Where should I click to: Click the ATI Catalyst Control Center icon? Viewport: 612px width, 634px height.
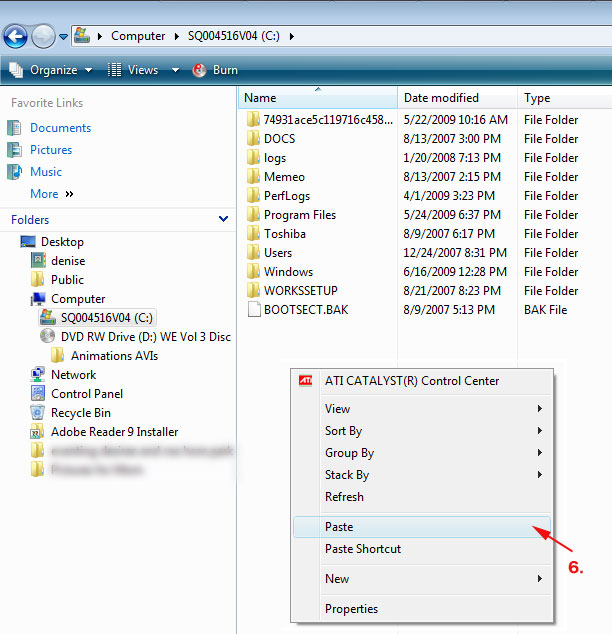coord(307,381)
